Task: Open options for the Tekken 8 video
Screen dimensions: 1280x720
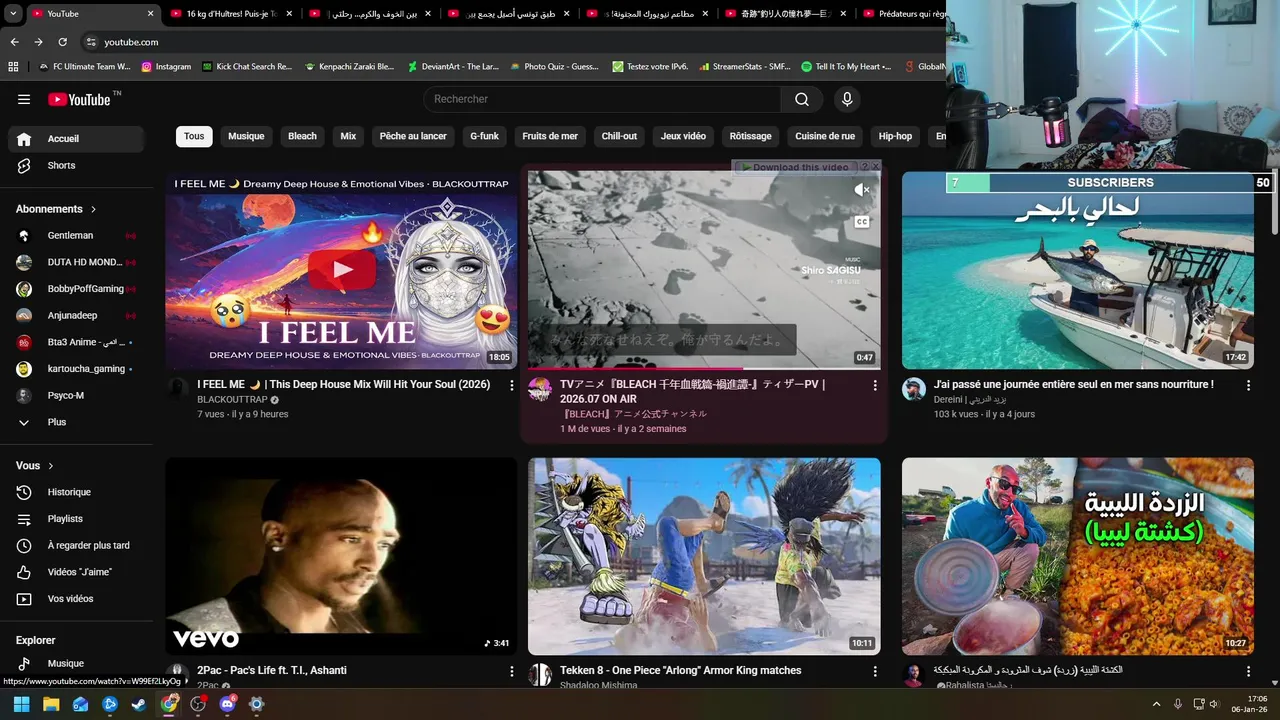Action: pyautogui.click(x=875, y=671)
